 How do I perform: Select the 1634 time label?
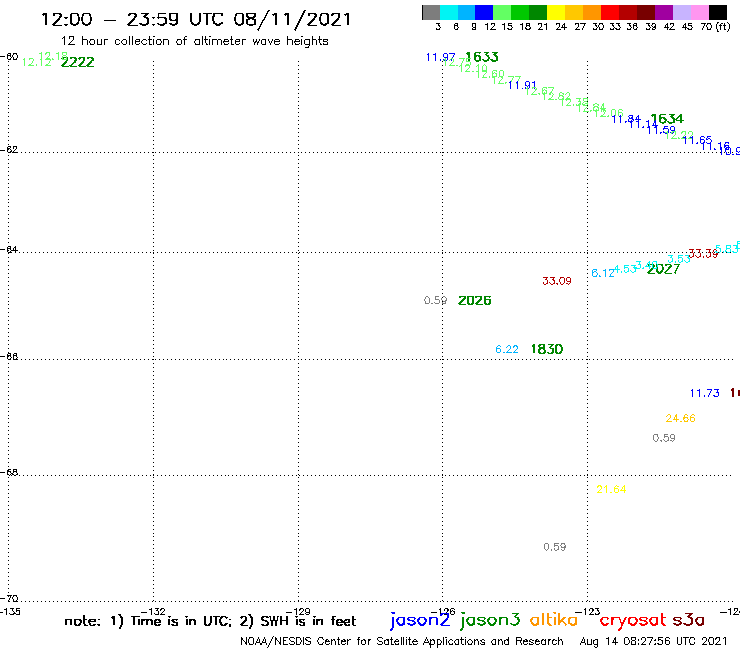coord(667,118)
